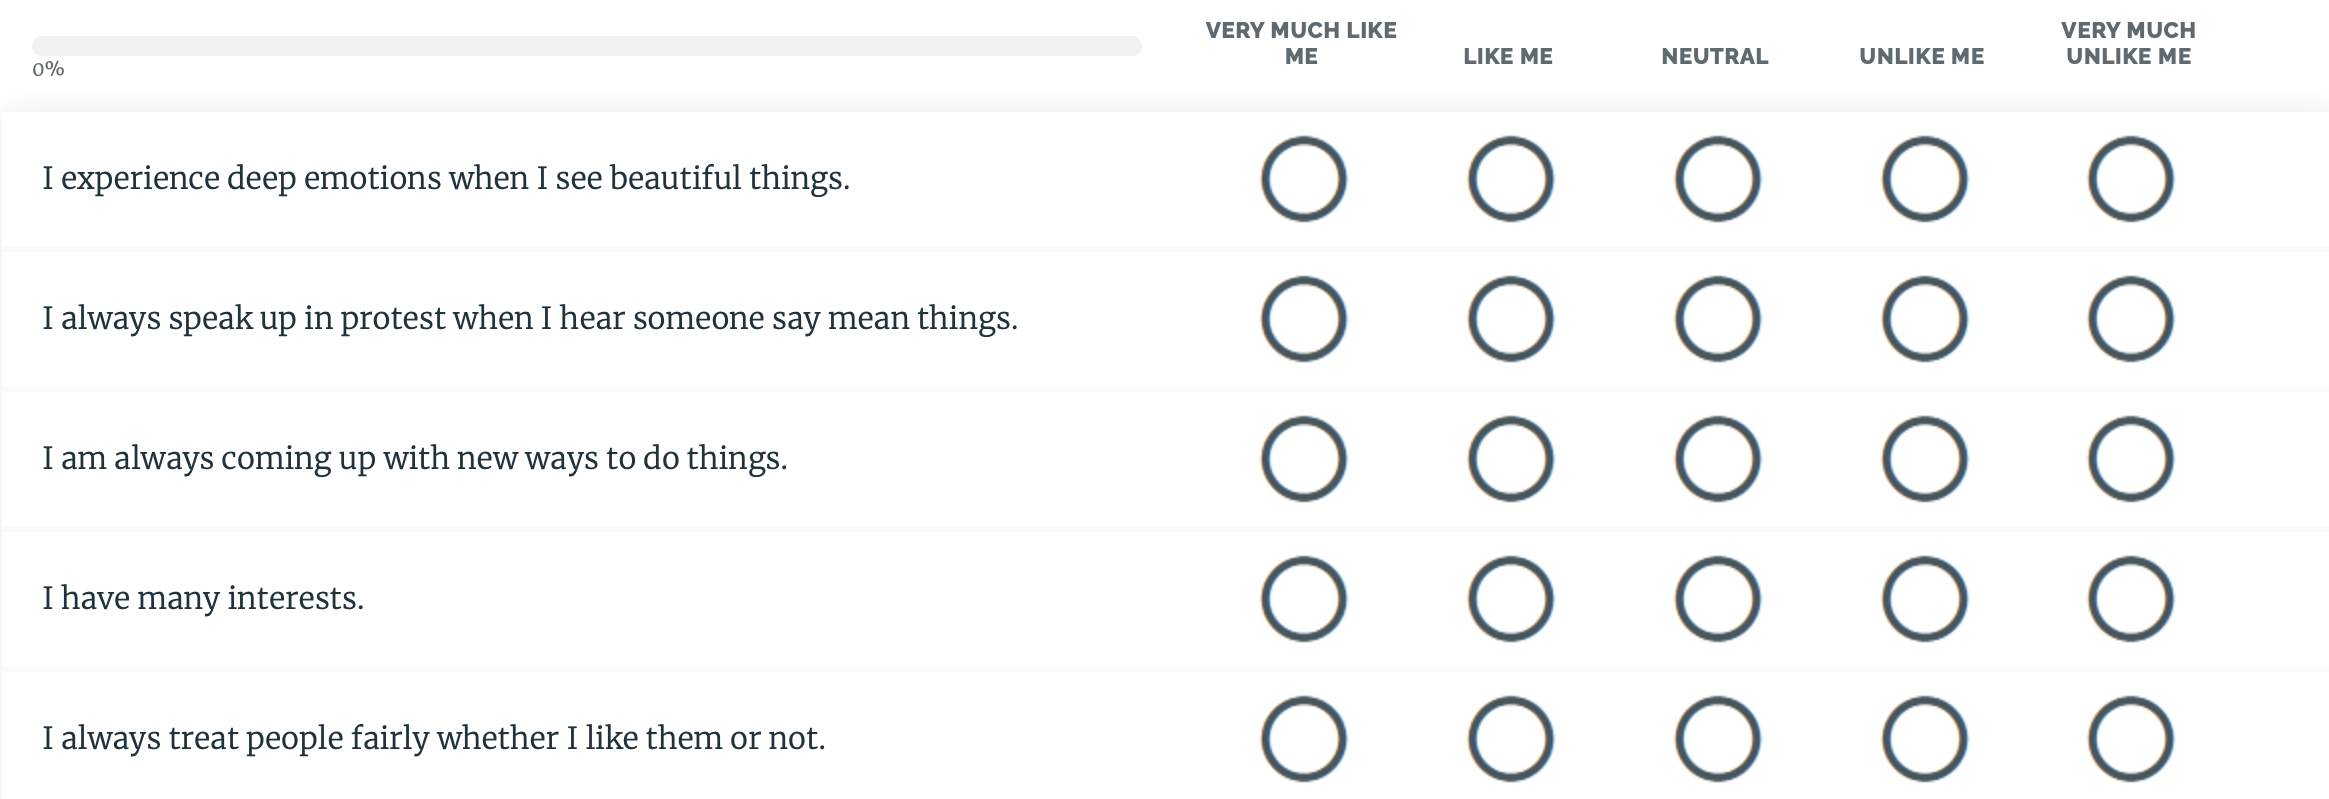Viewport: 2329px width, 799px height.
Task: Select 'Very much like me' for many interests
Action: (1303, 599)
